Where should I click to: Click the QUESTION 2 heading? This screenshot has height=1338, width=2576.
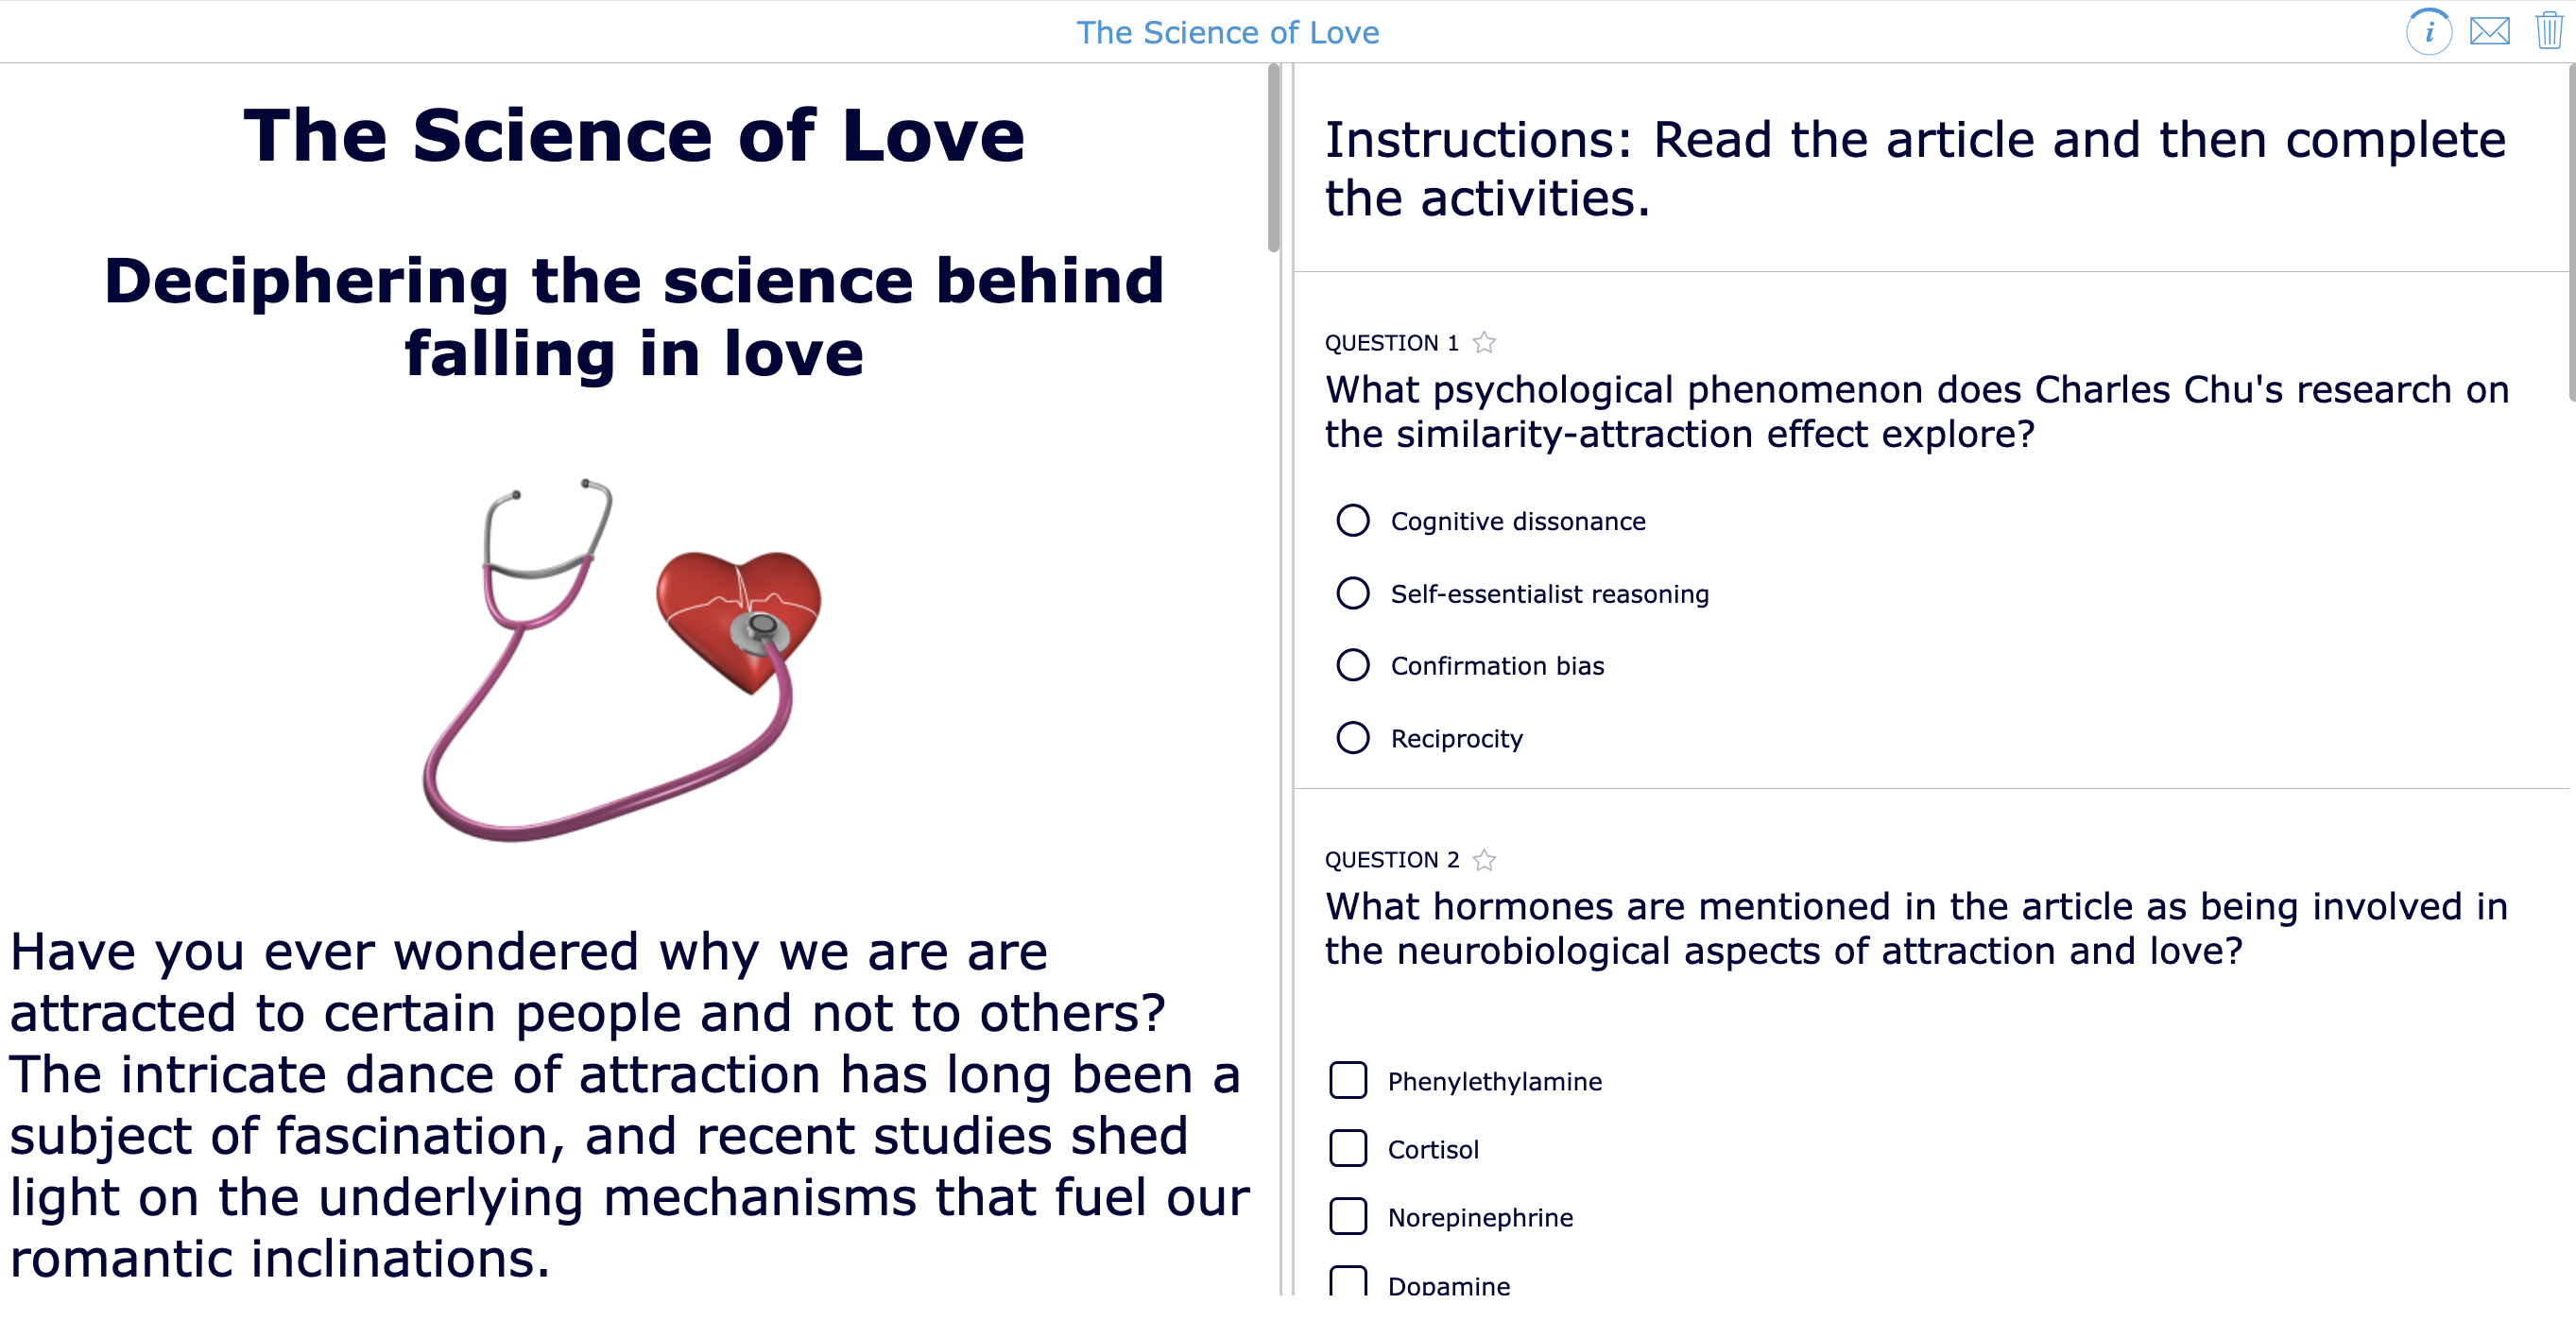pos(1395,858)
